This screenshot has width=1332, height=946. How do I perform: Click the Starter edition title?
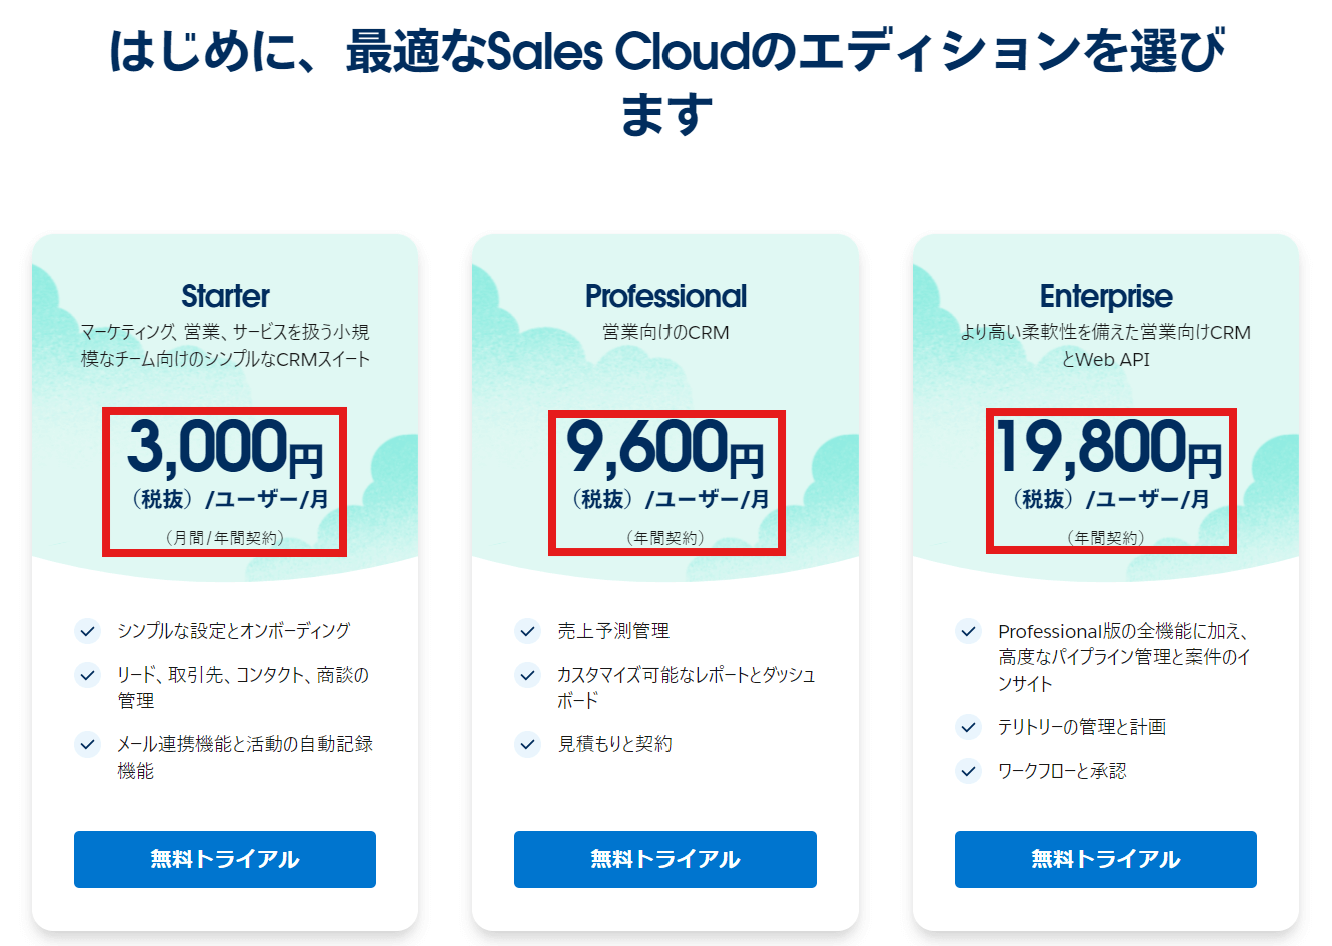(x=225, y=296)
